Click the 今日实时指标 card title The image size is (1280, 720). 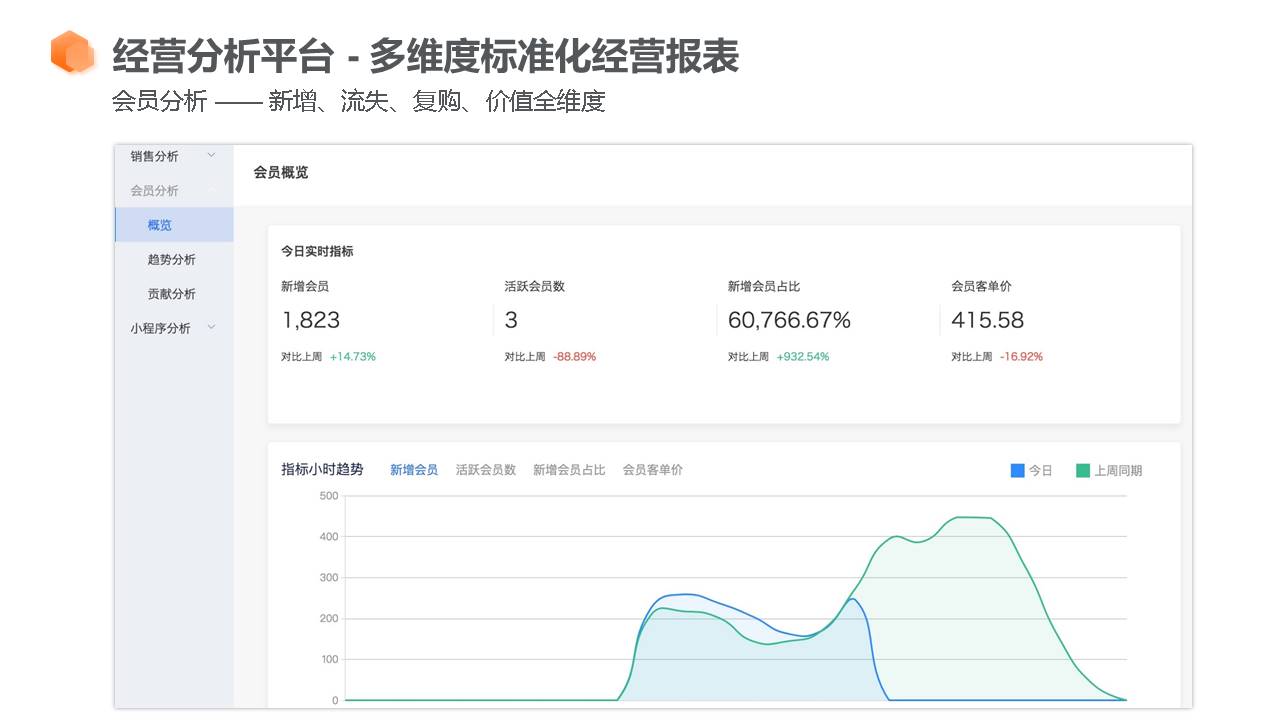(317, 252)
